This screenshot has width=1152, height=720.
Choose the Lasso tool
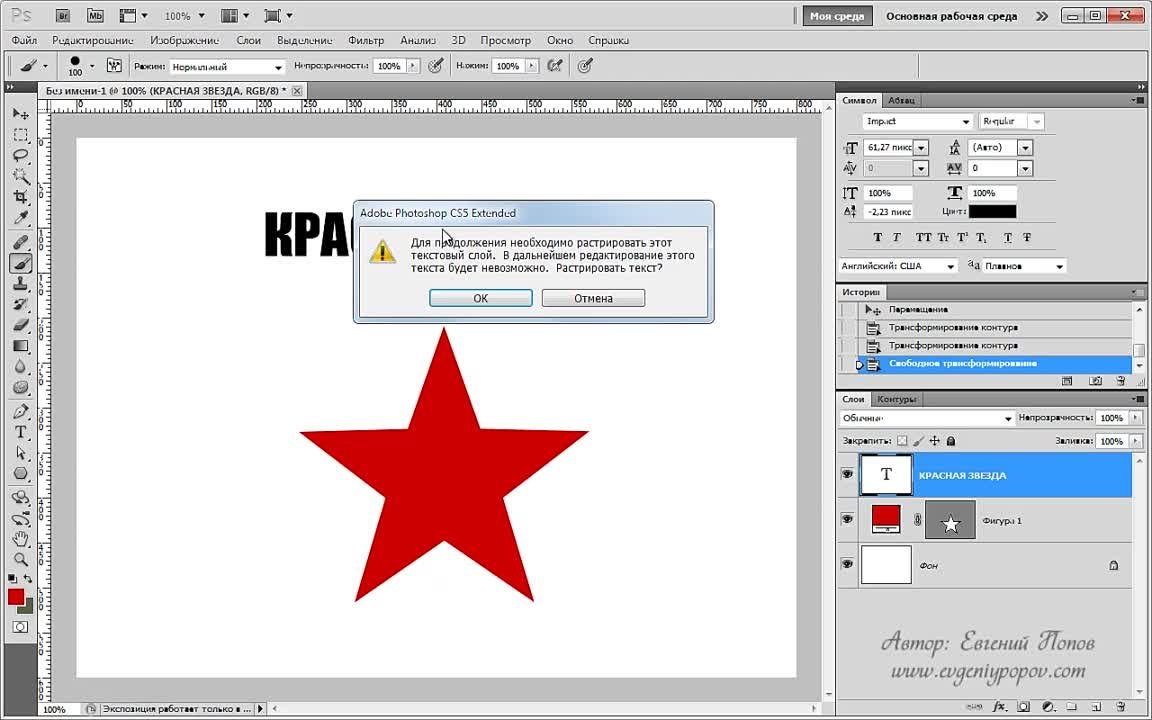click(20, 155)
